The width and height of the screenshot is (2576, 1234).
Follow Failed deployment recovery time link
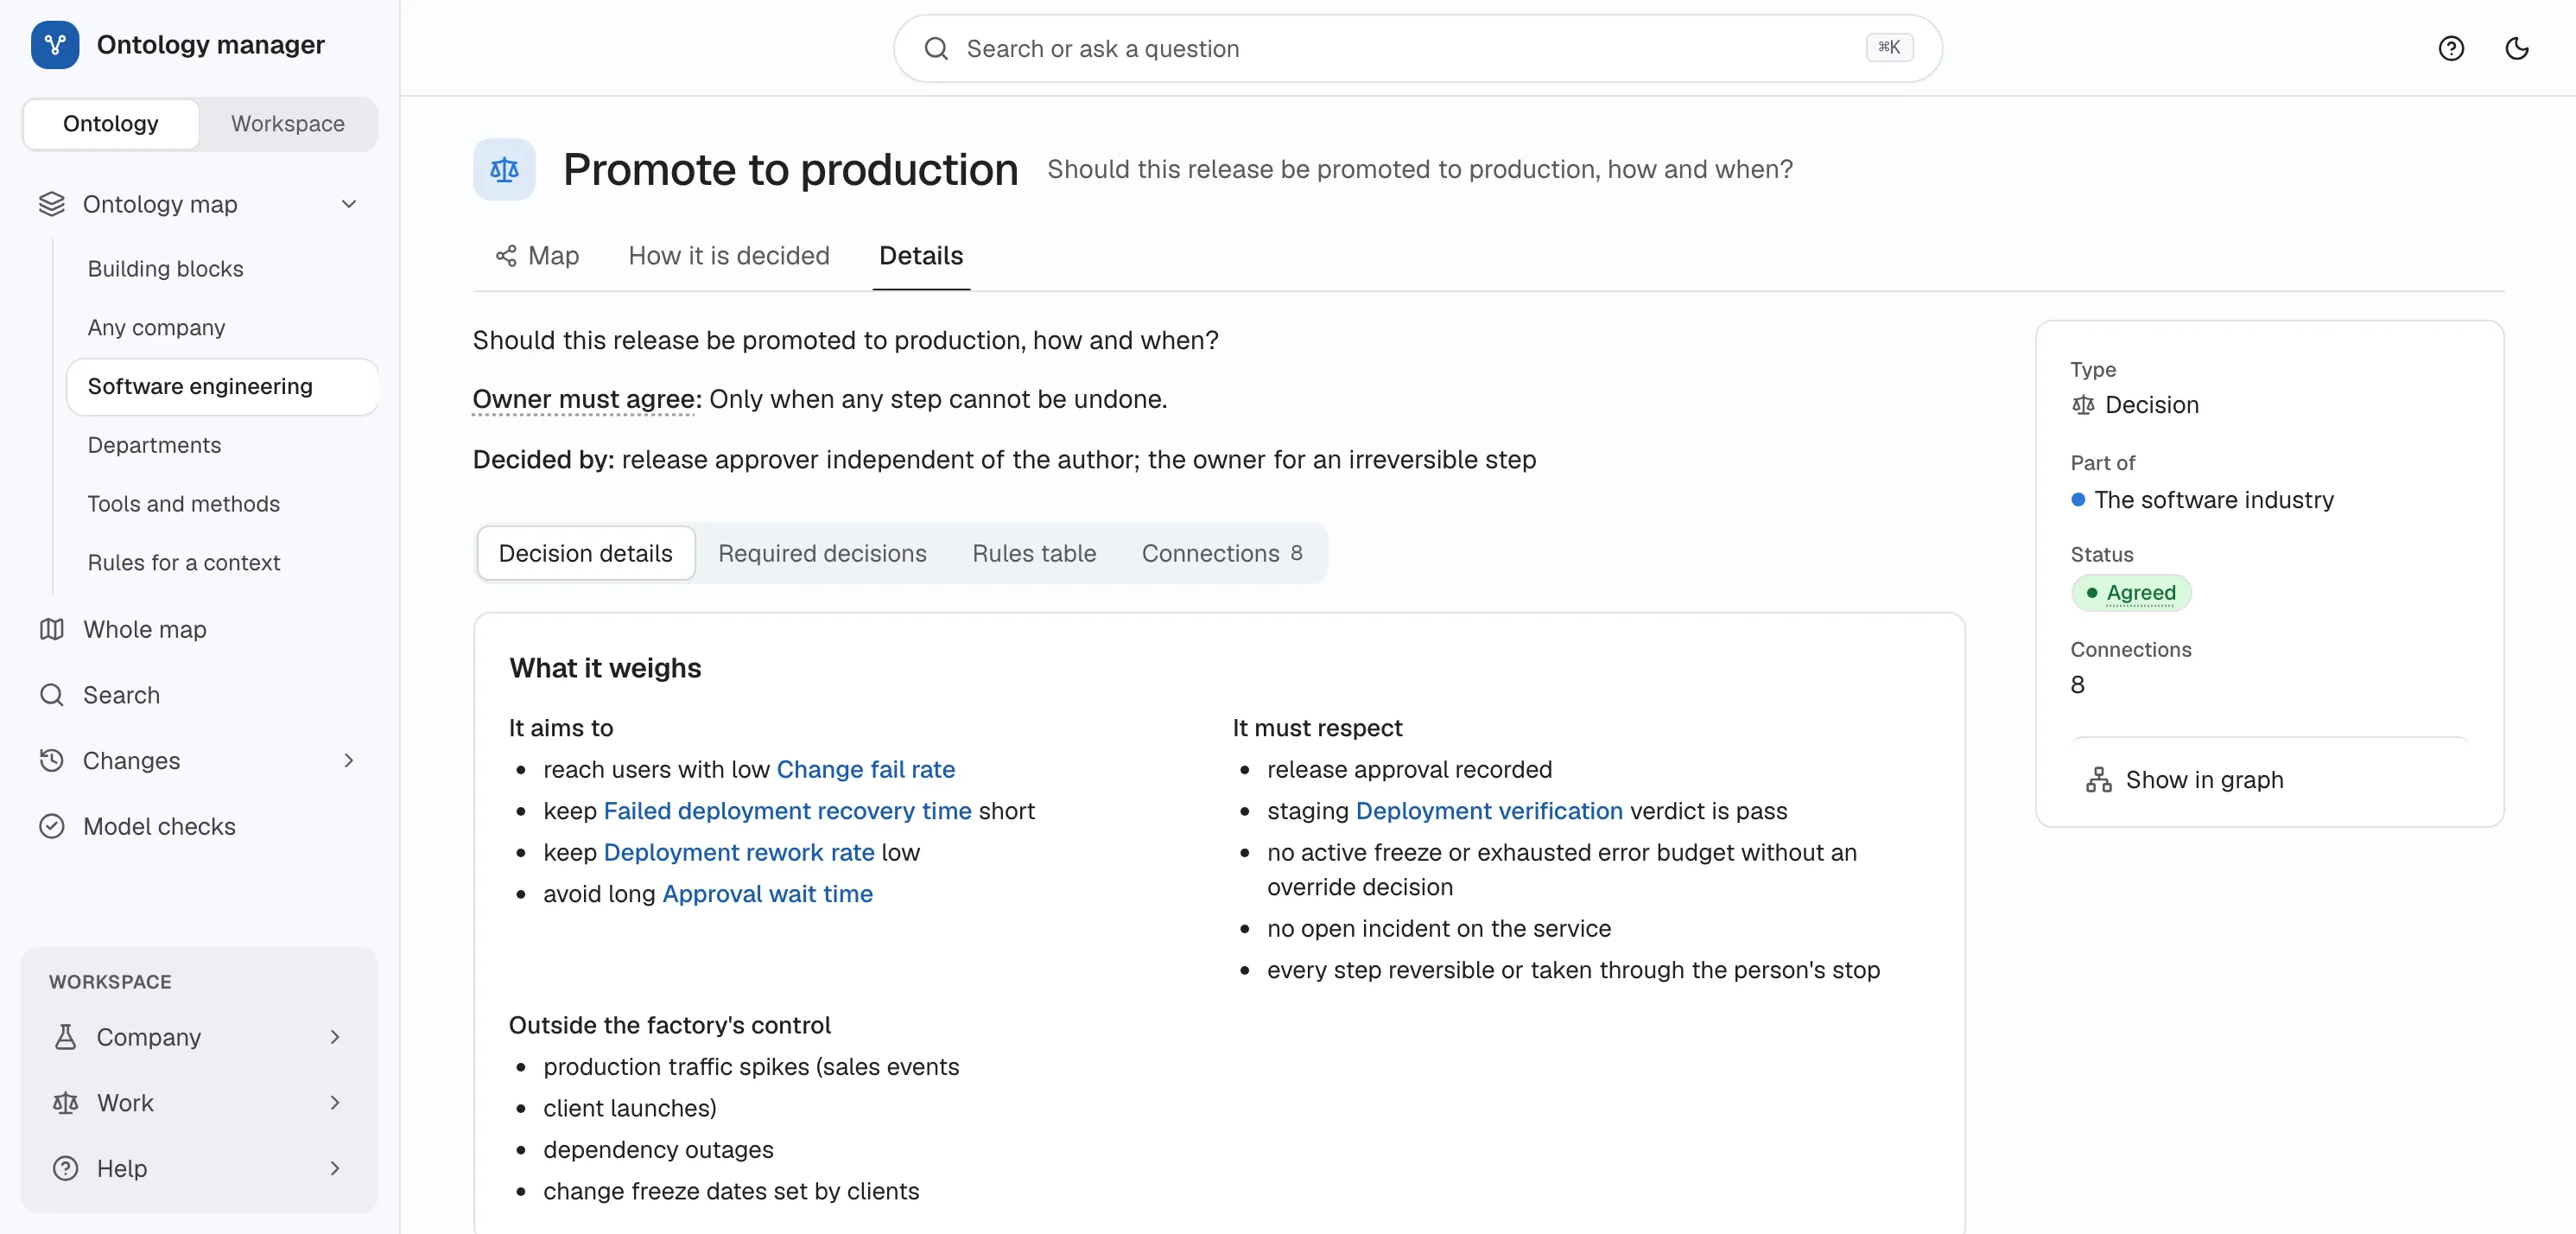click(788, 811)
